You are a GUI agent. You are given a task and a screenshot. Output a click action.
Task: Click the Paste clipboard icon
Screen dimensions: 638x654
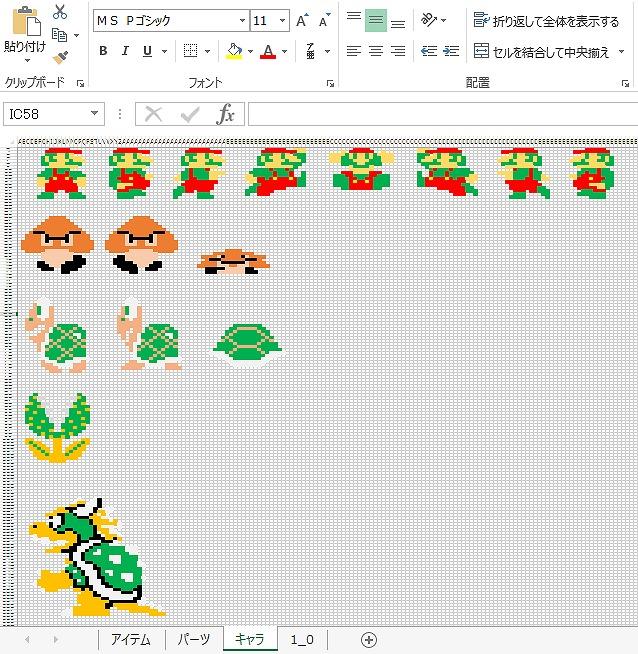24,27
